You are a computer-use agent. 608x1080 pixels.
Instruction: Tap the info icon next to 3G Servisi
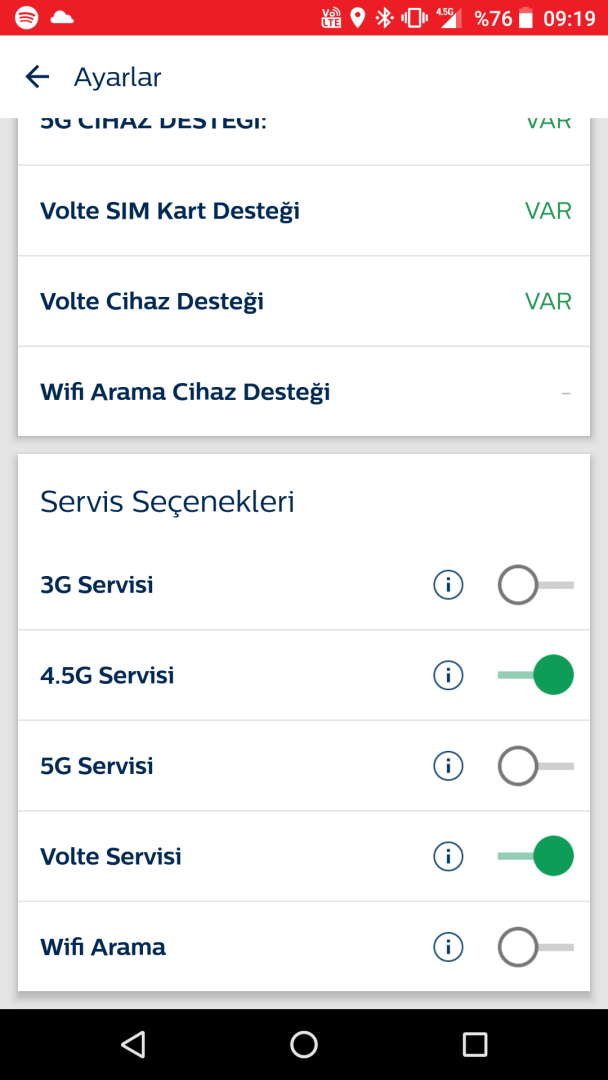(448, 584)
